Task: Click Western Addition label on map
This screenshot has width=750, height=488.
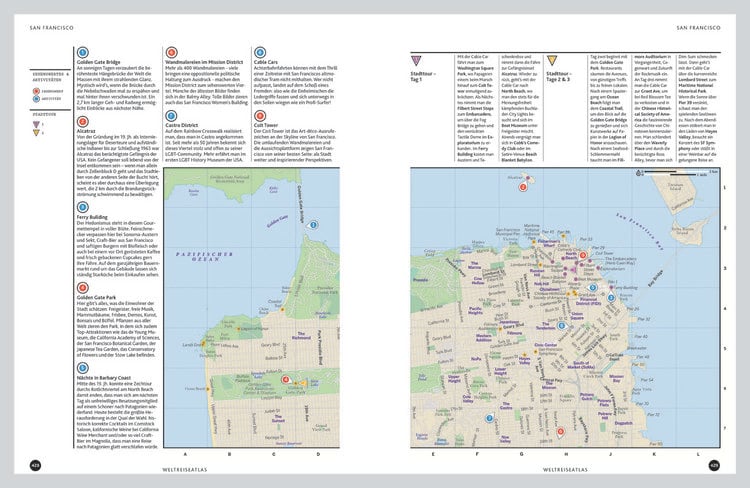Action: pos(484,338)
